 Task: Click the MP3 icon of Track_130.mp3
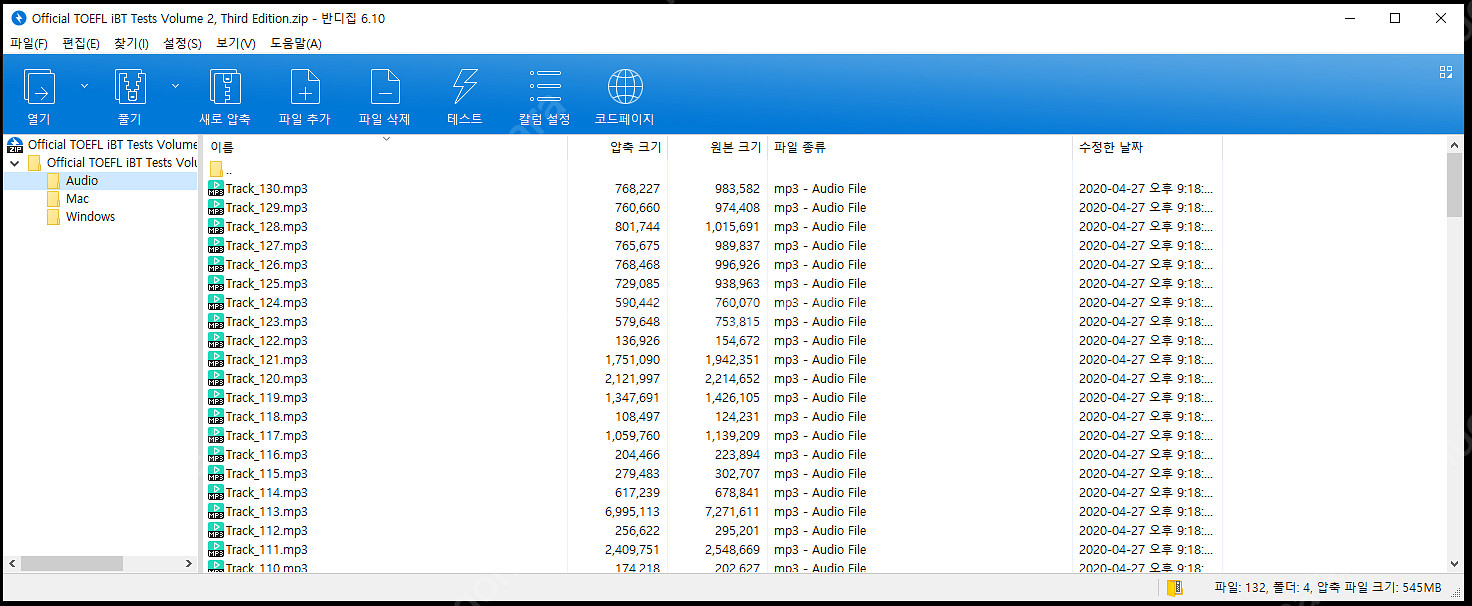point(216,189)
